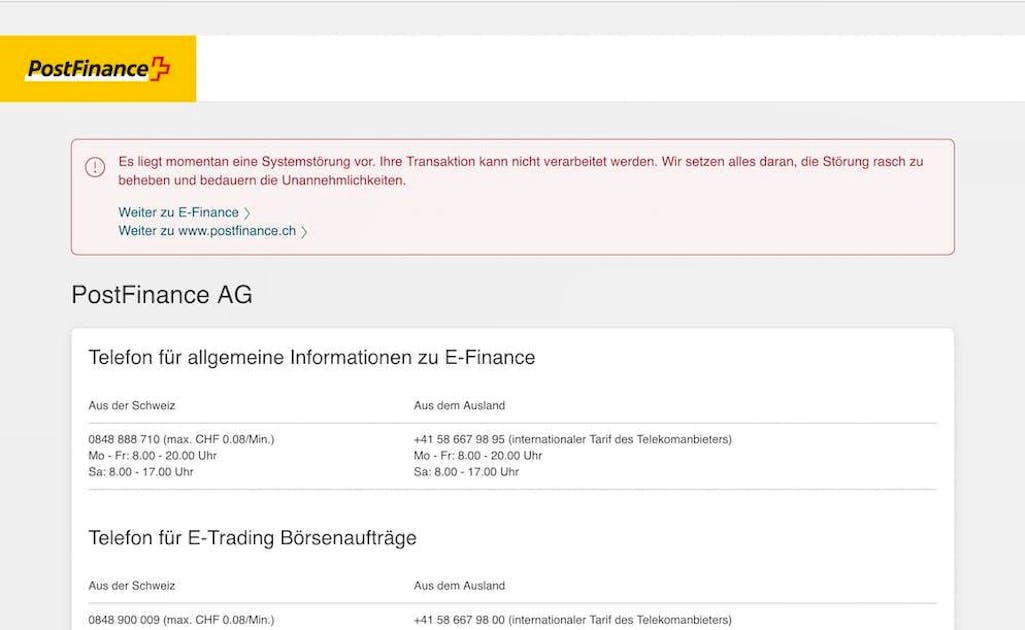
Task: Open the Weiter zu www.postfinance.ch link
Action: tap(206, 230)
